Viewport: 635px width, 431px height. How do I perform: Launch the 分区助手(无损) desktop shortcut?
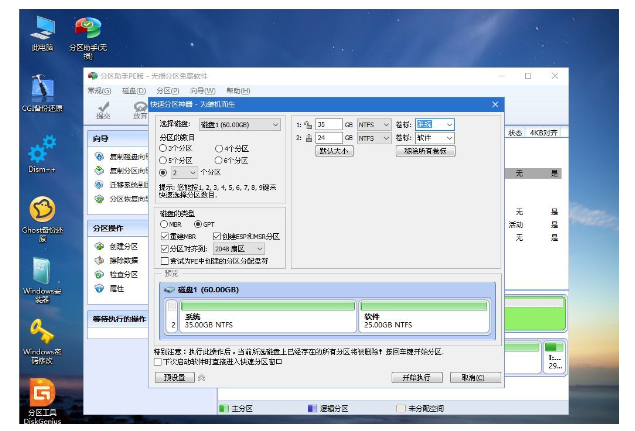[x=88, y=36]
